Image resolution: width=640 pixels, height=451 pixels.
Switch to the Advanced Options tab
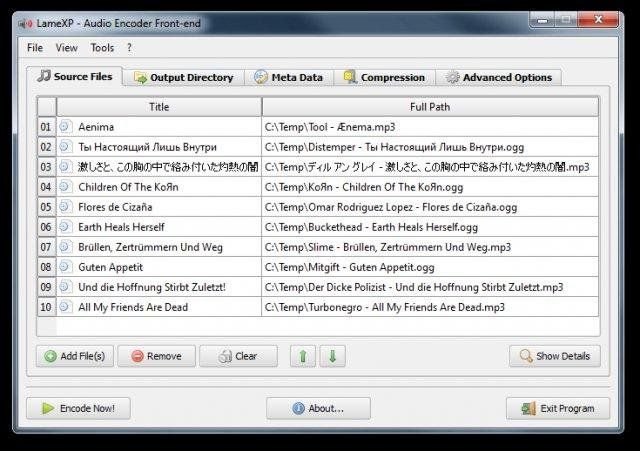pyautogui.click(x=499, y=77)
